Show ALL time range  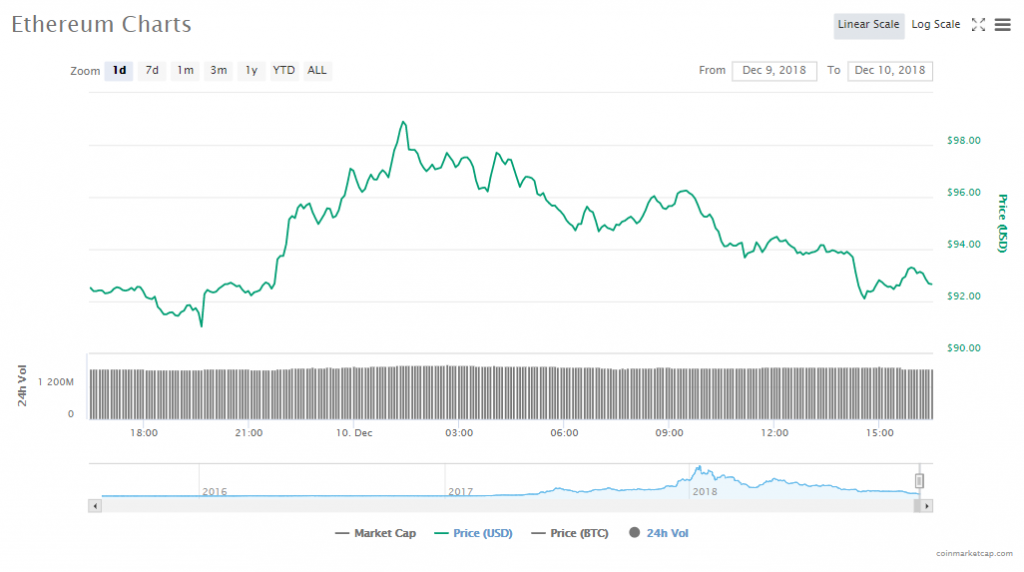[x=317, y=71]
